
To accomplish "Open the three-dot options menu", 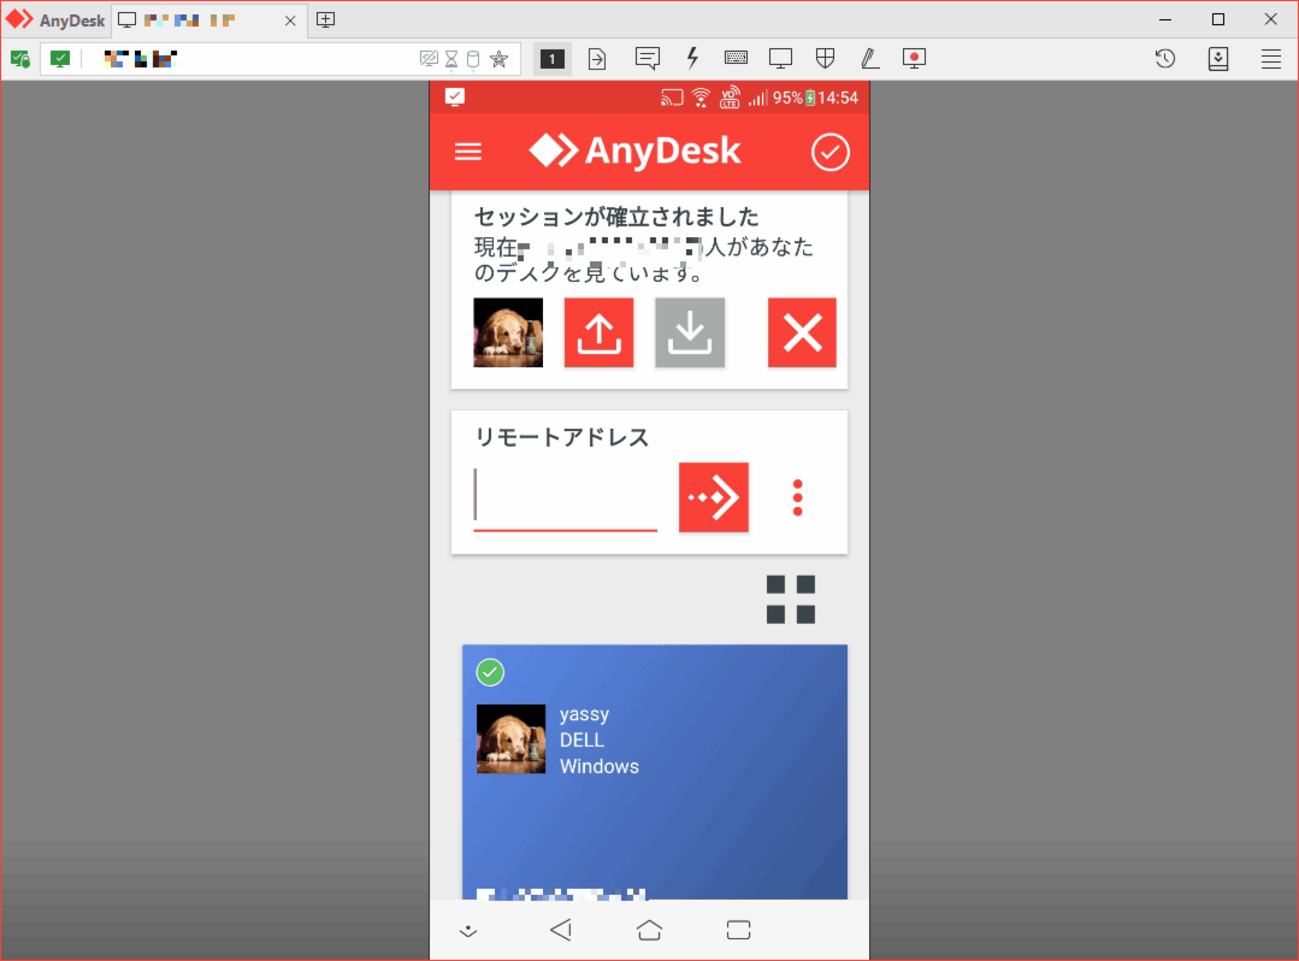I will (798, 498).
